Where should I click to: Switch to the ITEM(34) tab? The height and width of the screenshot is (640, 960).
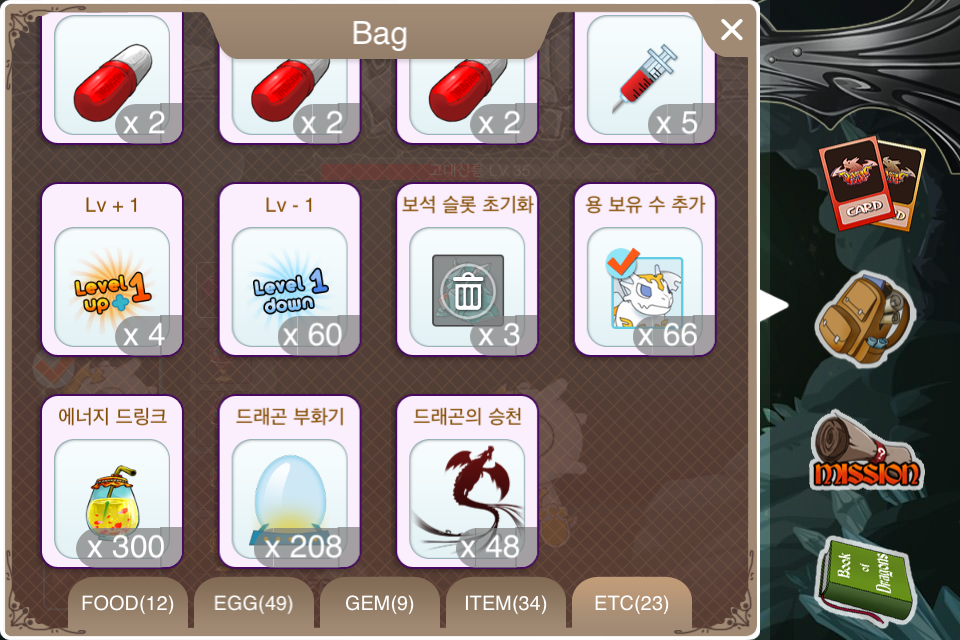[x=506, y=603]
